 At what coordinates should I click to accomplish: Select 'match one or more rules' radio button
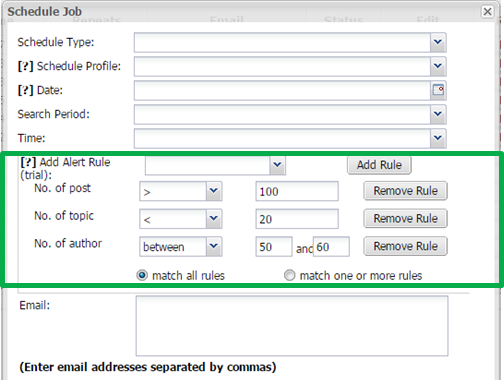point(289,276)
